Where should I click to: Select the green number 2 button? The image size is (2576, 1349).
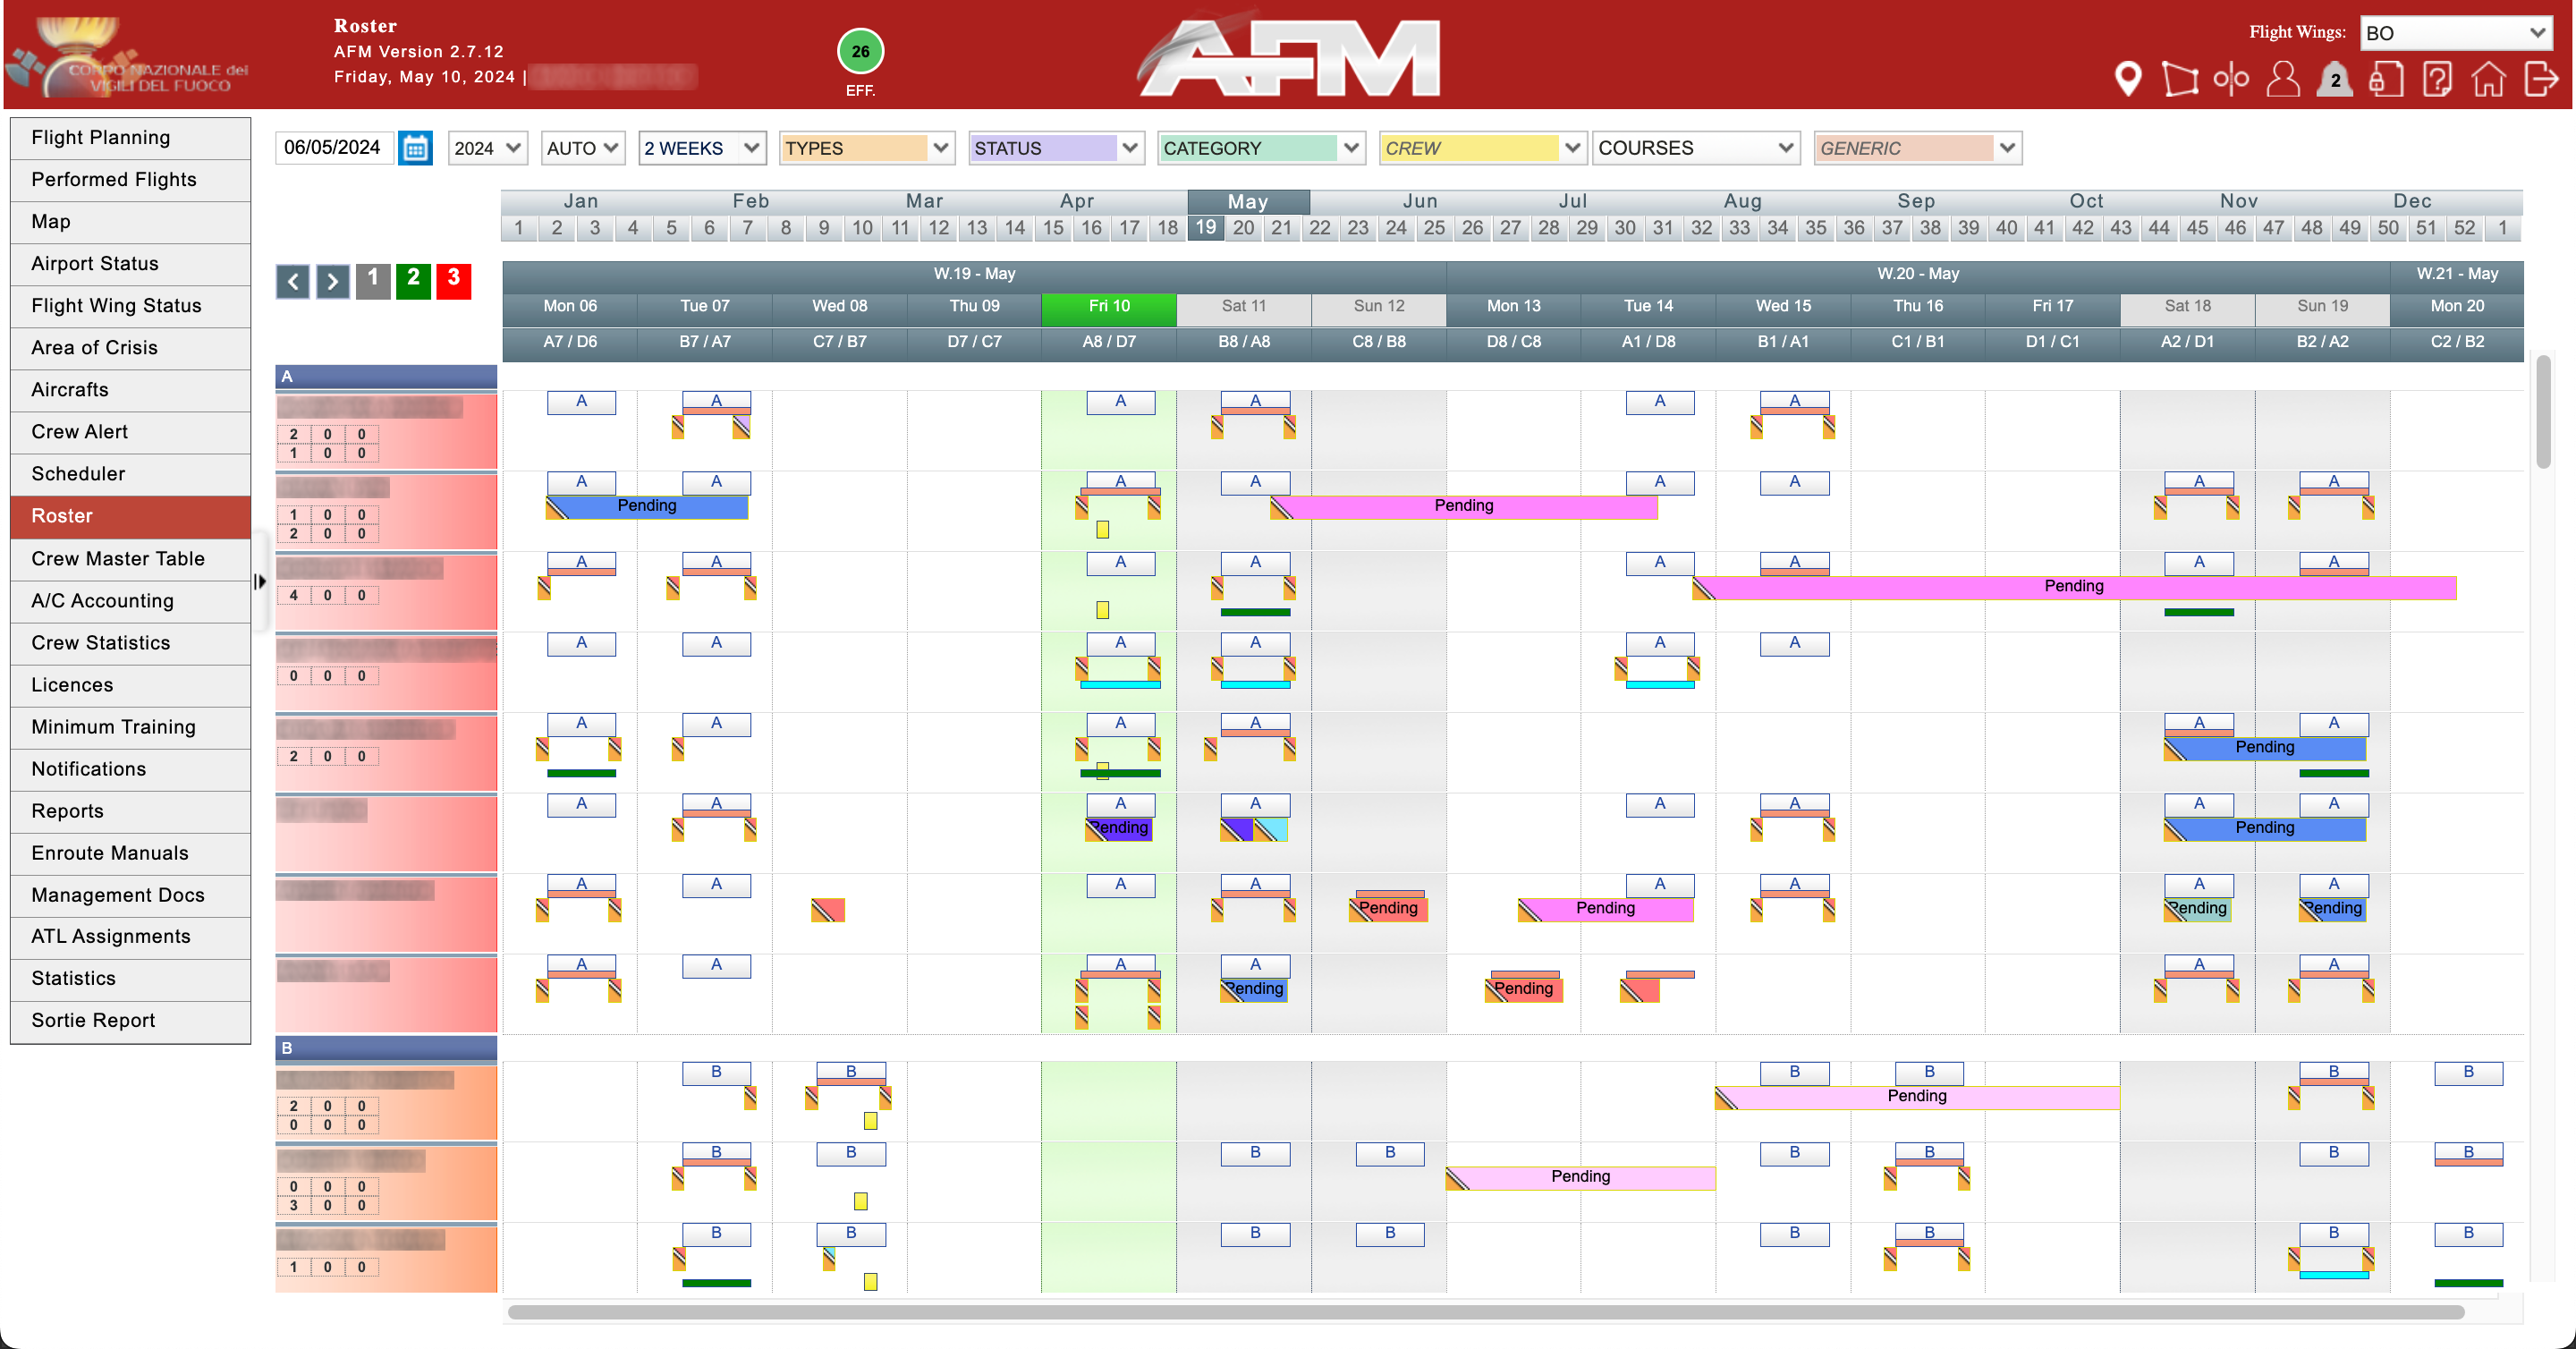(x=413, y=280)
